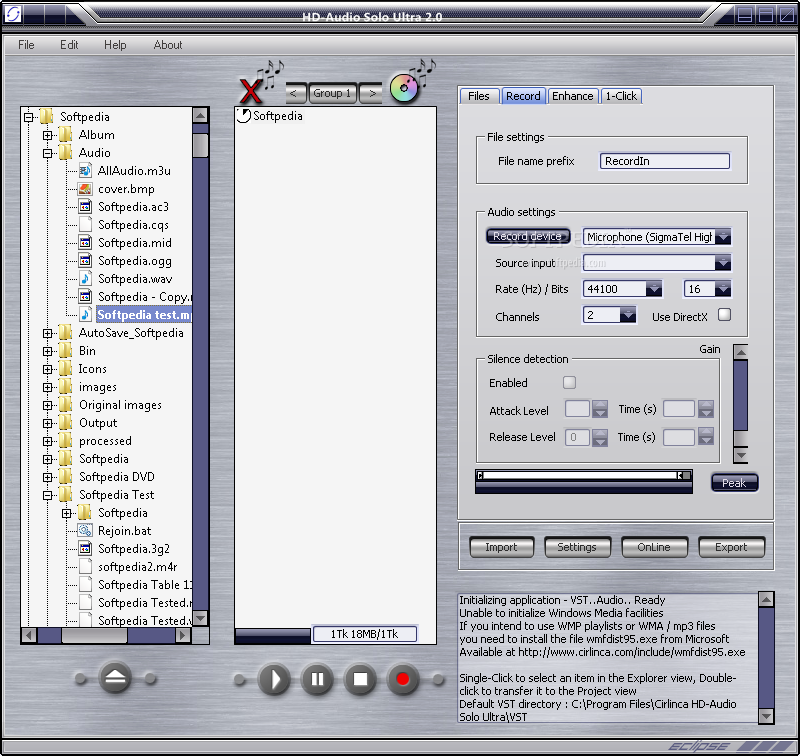Select the Softpedia.ac3 file icon
Image resolution: width=800 pixels, height=756 pixels.
[85, 207]
